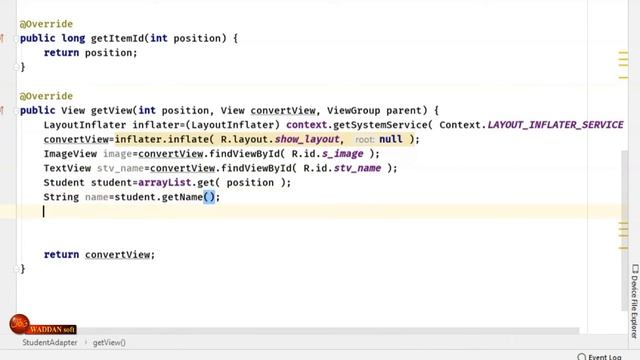This screenshot has width=640, height=360.
Task: Click the getItemId method name
Action: click(117, 38)
